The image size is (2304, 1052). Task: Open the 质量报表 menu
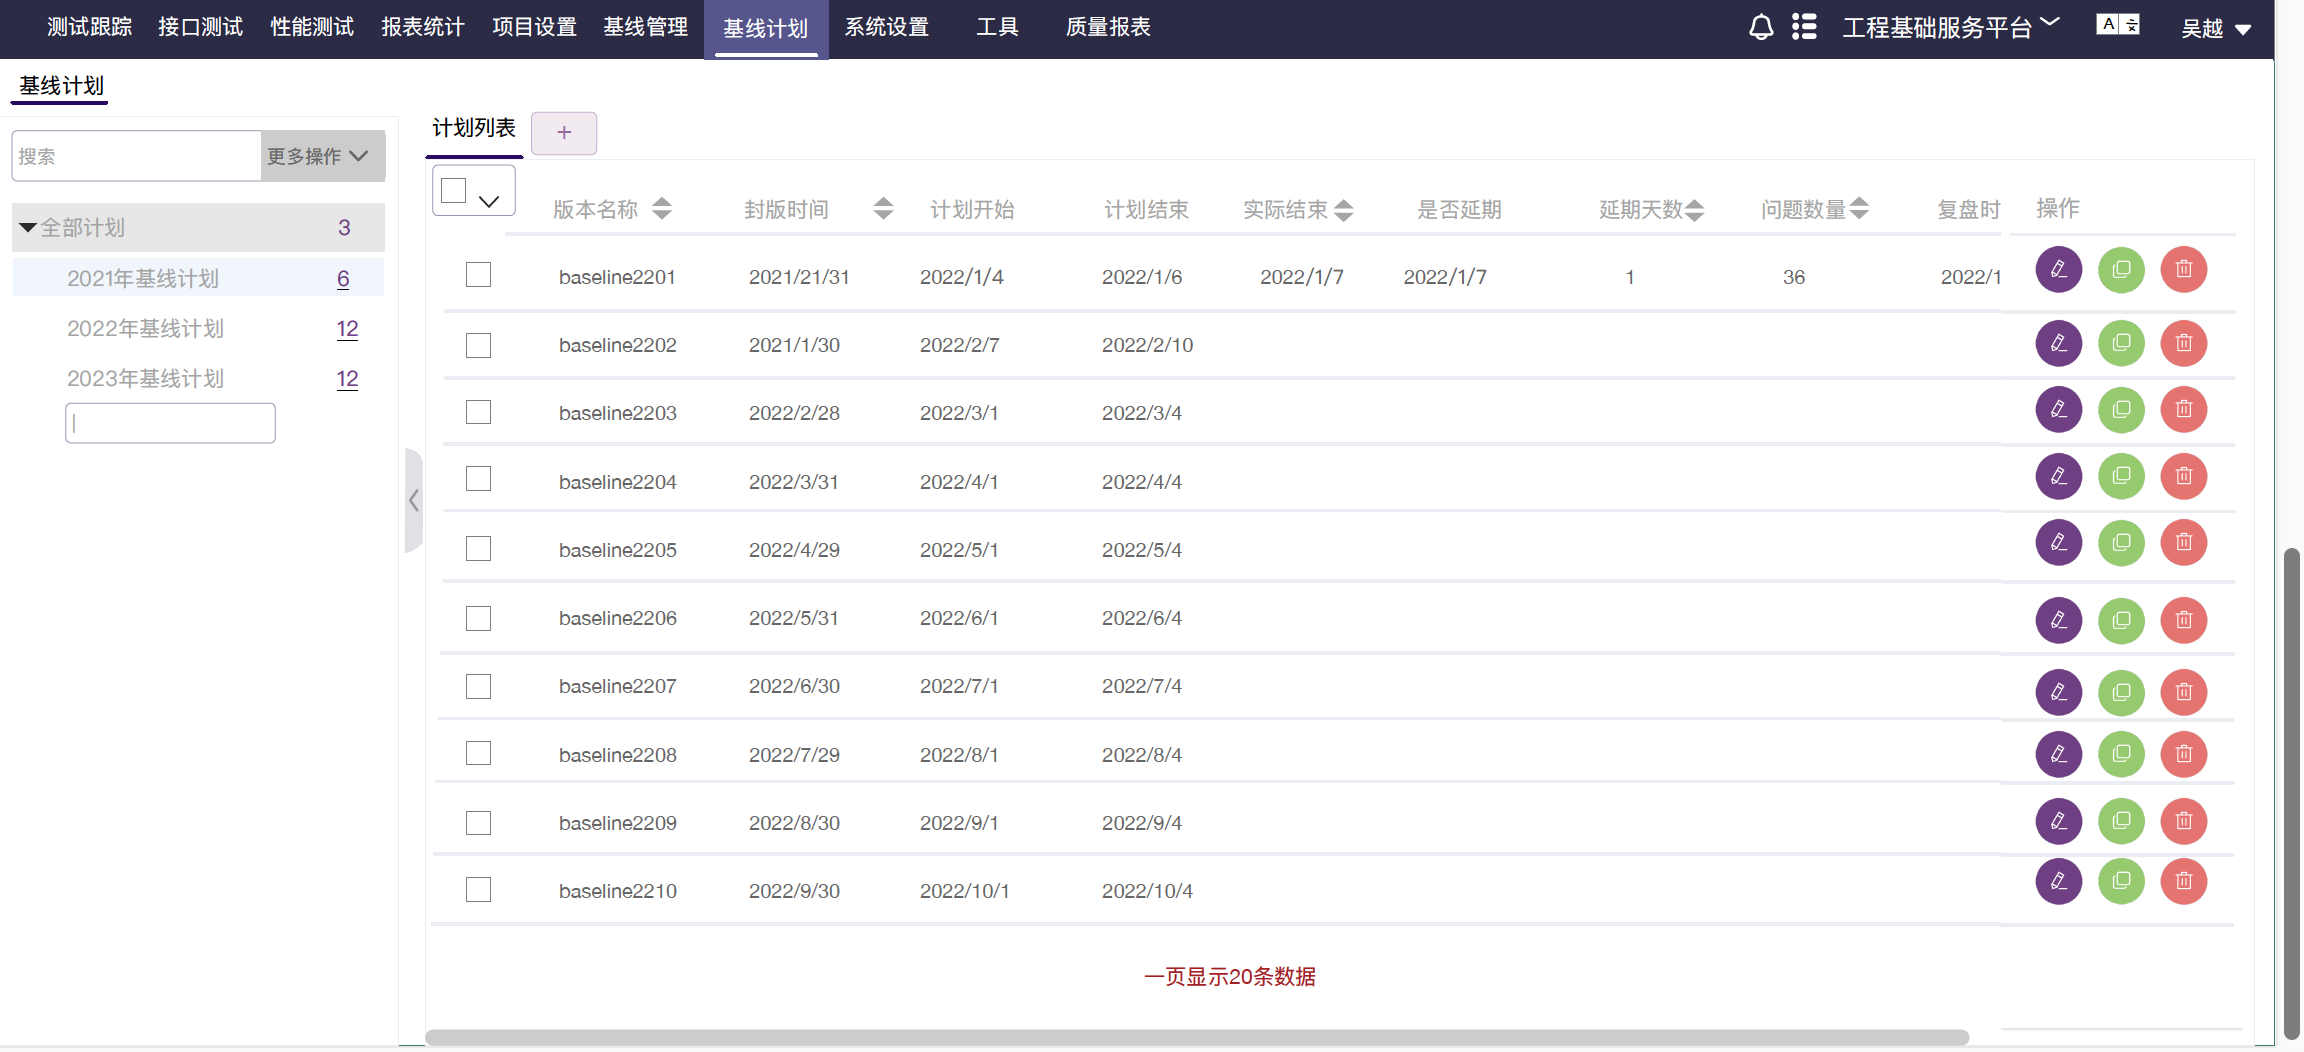tap(1108, 27)
